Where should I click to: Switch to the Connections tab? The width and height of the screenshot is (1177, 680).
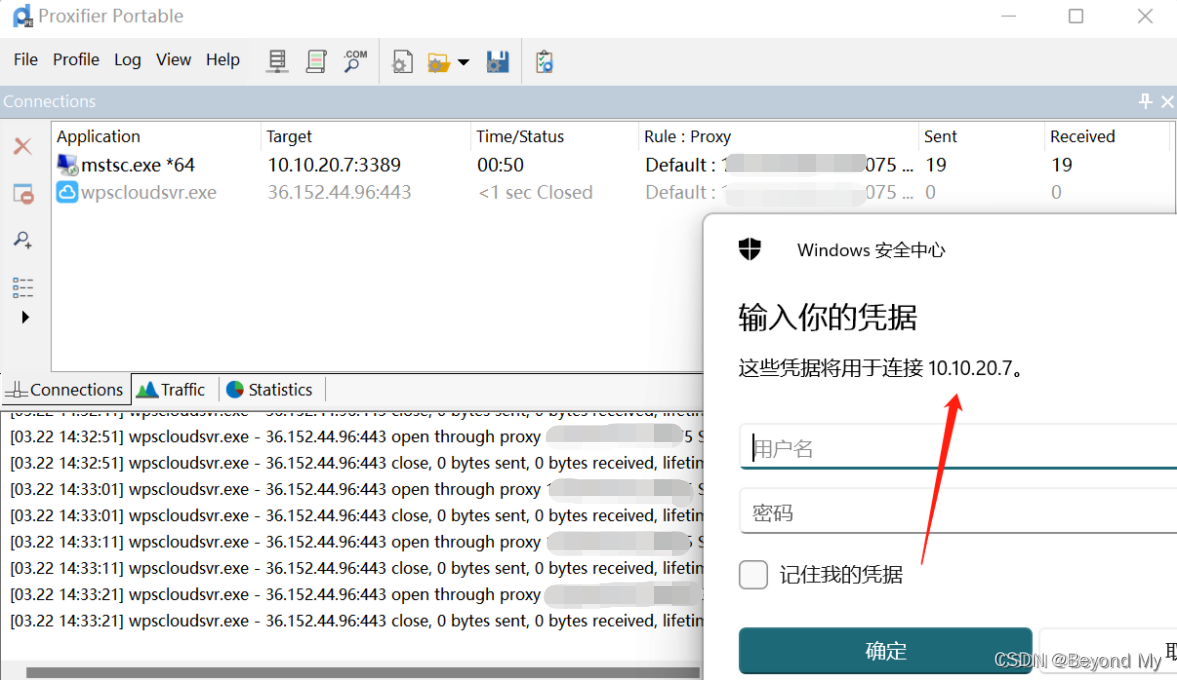[65, 390]
